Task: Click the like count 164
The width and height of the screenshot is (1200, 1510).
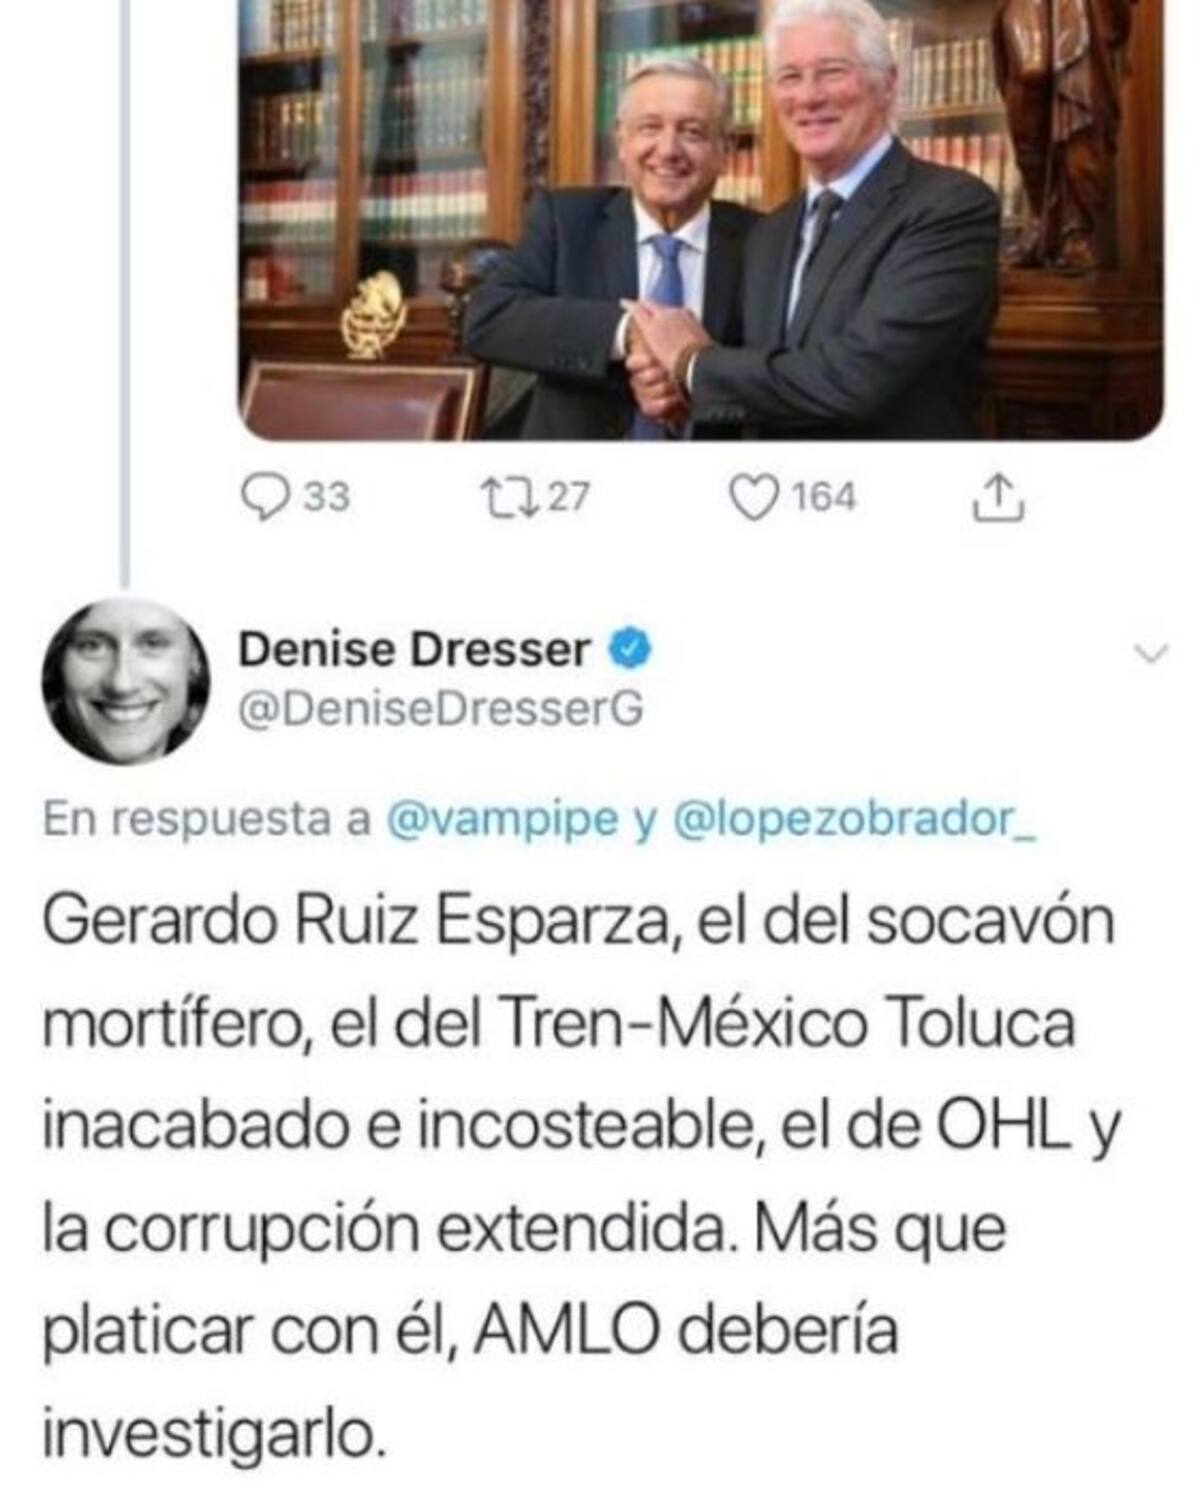Action: pos(824,497)
